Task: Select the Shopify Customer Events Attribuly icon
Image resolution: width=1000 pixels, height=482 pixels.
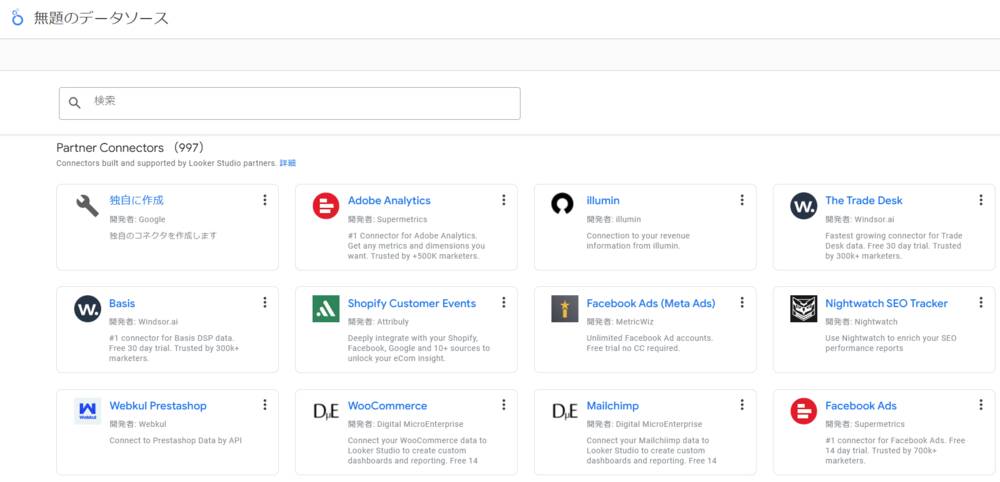Action: [326, 309]
